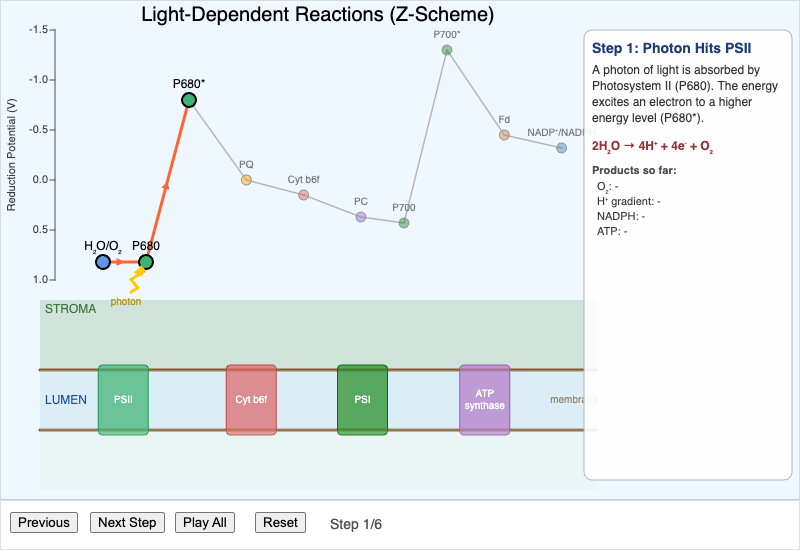Select the blue H₂O/O₂ node
Screen dimensions: 800x552
coord(103,262)
